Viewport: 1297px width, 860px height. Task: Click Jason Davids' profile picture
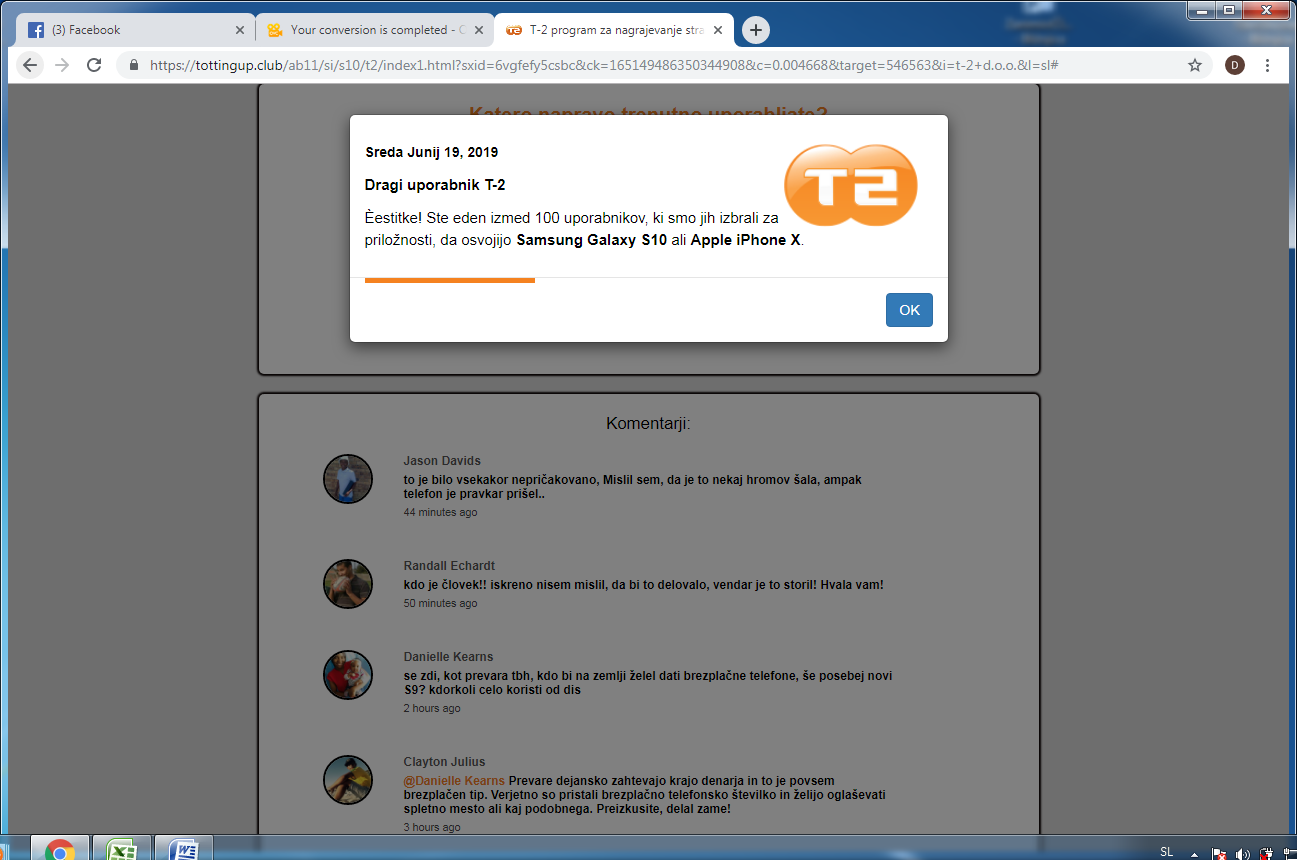click(x=348, y=479)
